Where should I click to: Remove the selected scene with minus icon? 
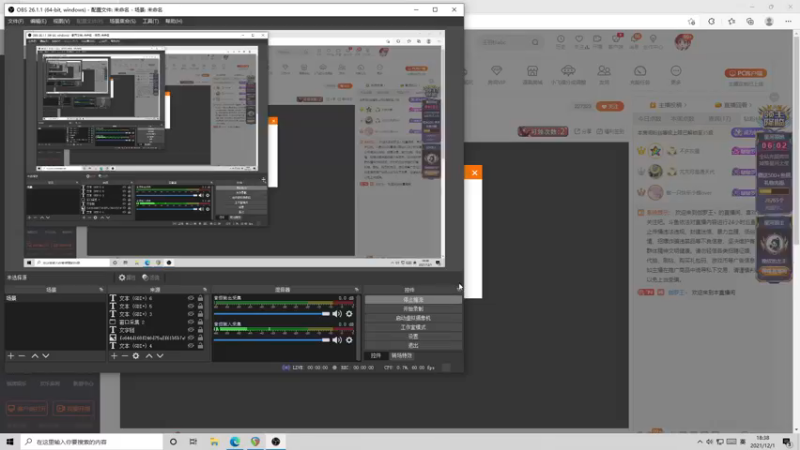(22, 356)
